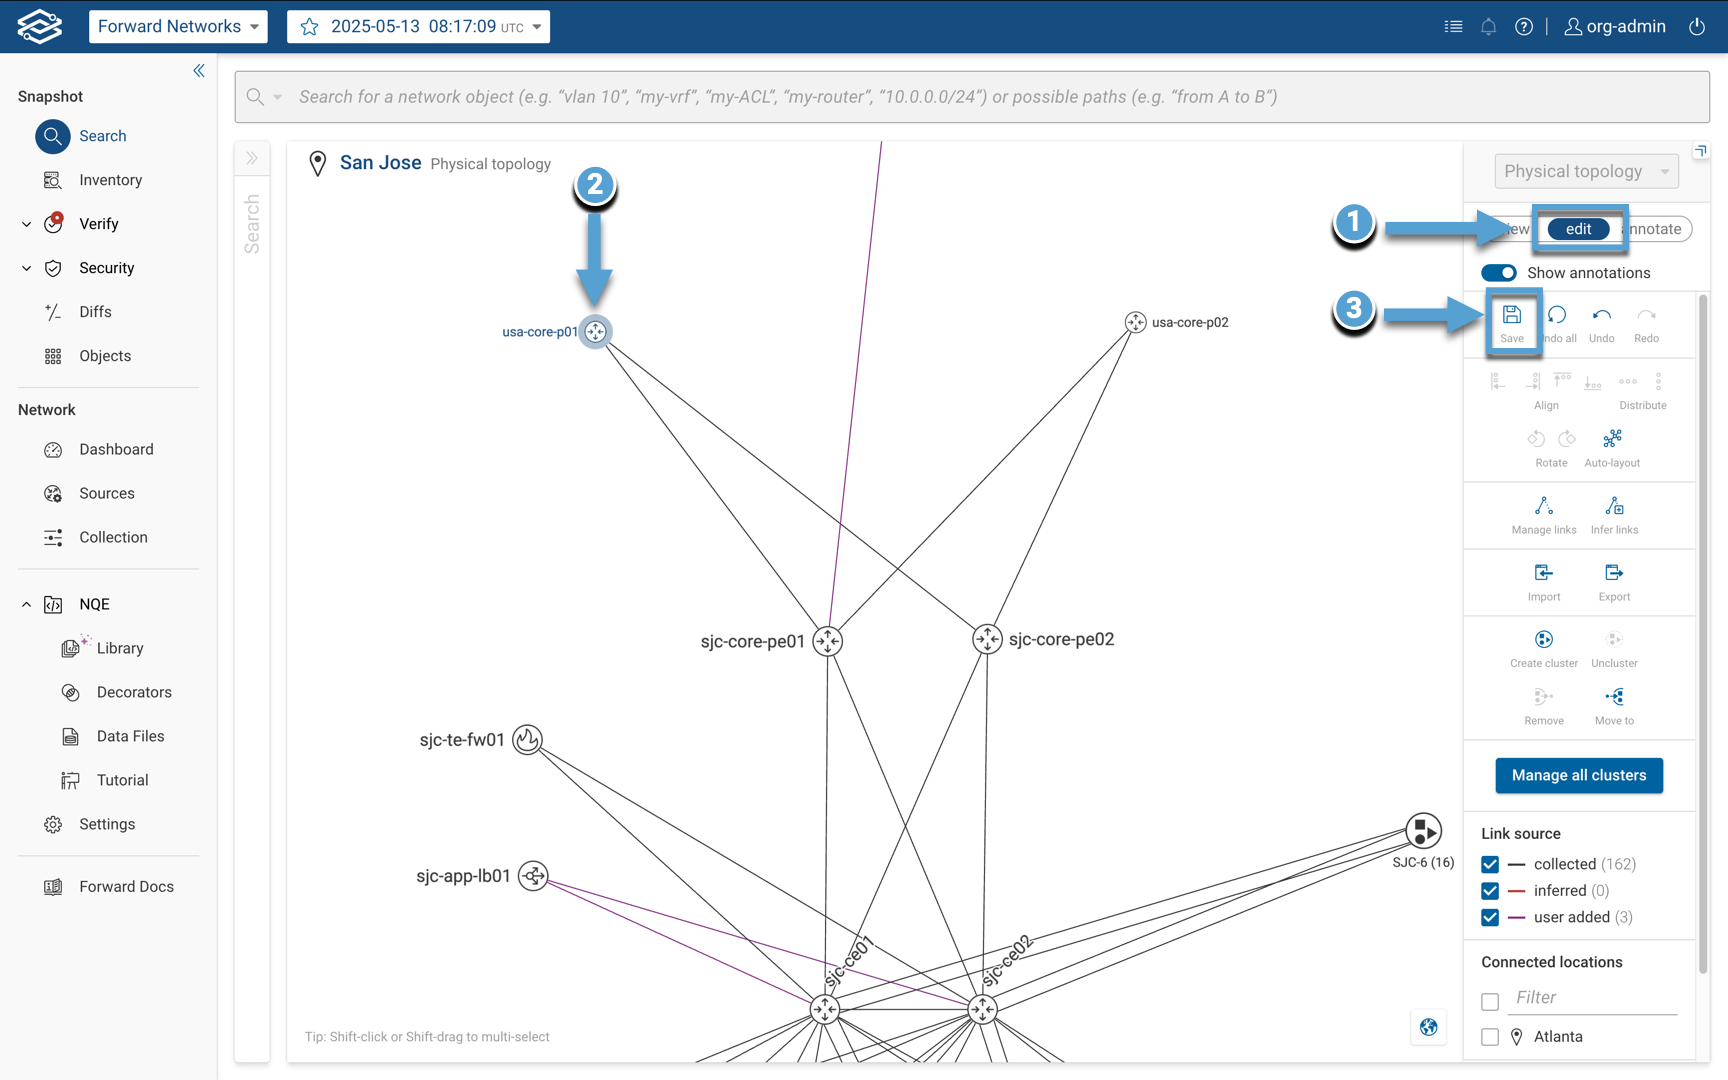Image resolution: width=1728 pixels, height=1080 pixels.
Task: Collapse the NQE section
Action: click(x=26, y=604)
